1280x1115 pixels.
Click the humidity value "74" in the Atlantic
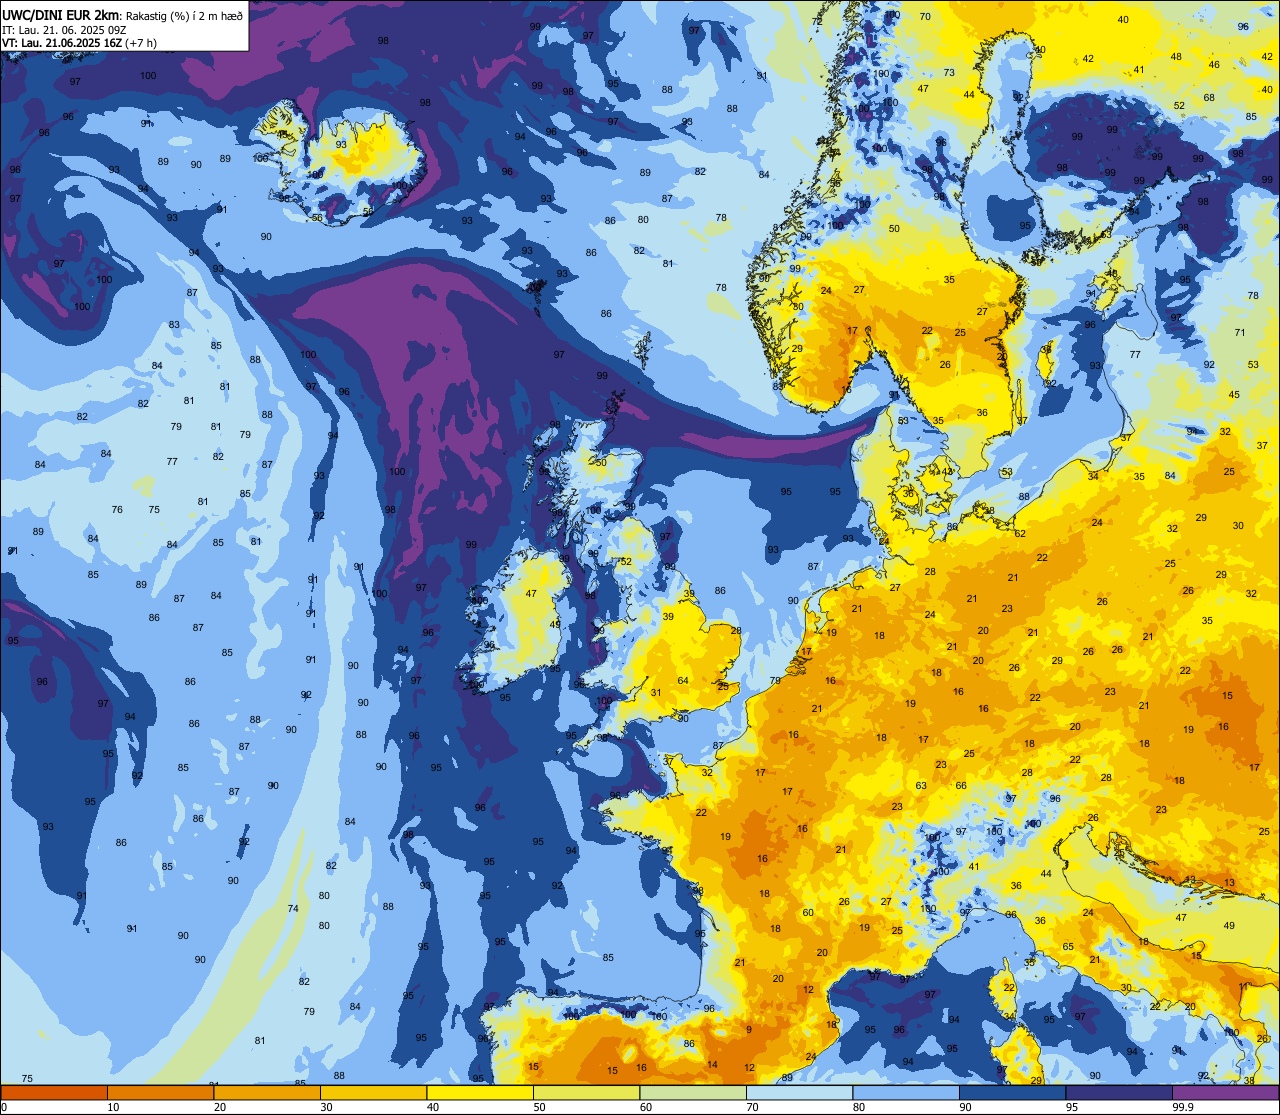pyautogui.click(x=293, y=908)
